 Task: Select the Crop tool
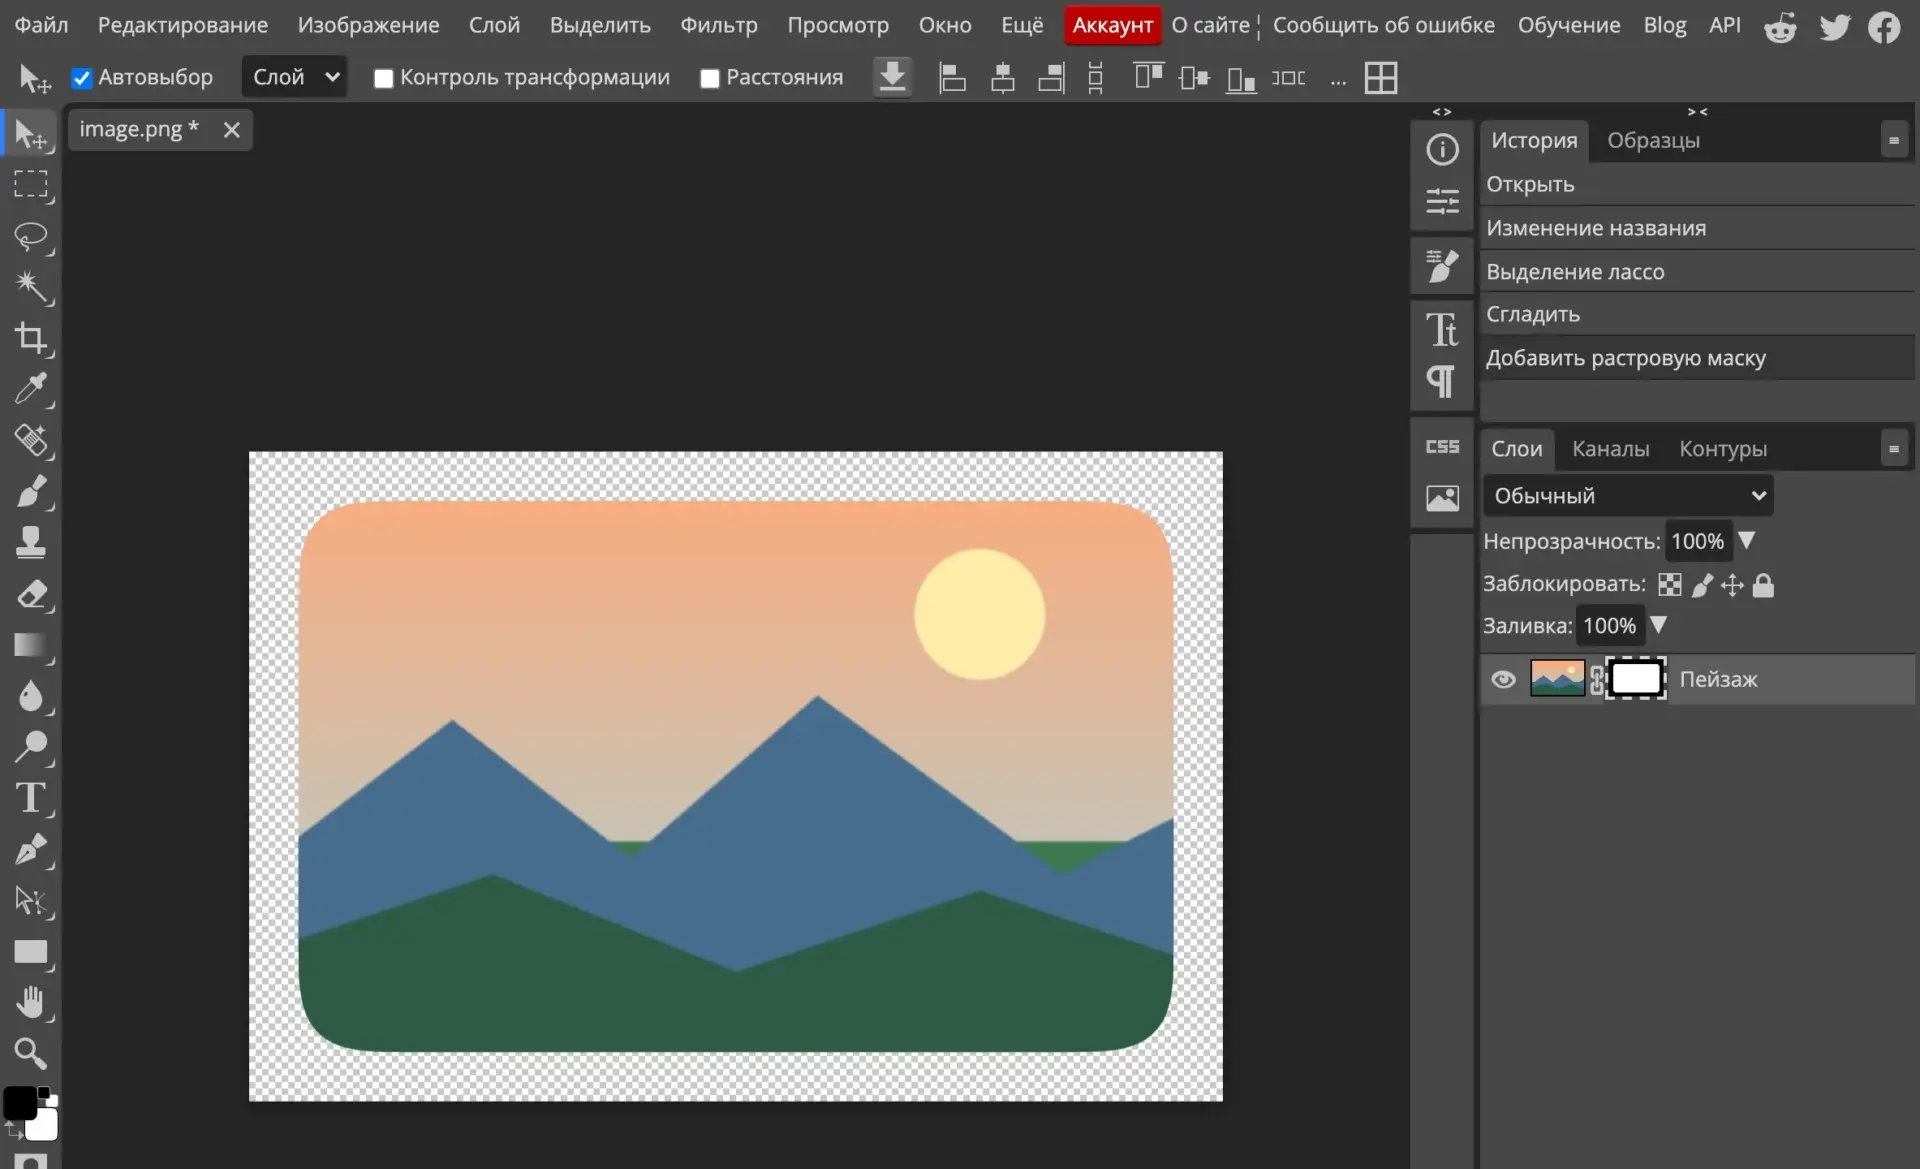click(x=31, y=338)
